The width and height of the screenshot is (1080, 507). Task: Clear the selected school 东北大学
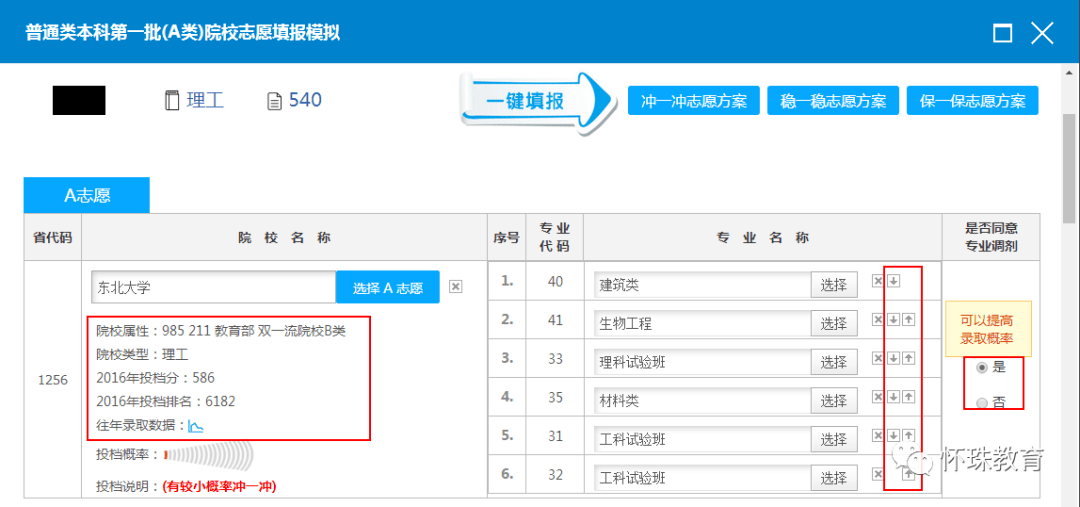click(x=455, y=287)
